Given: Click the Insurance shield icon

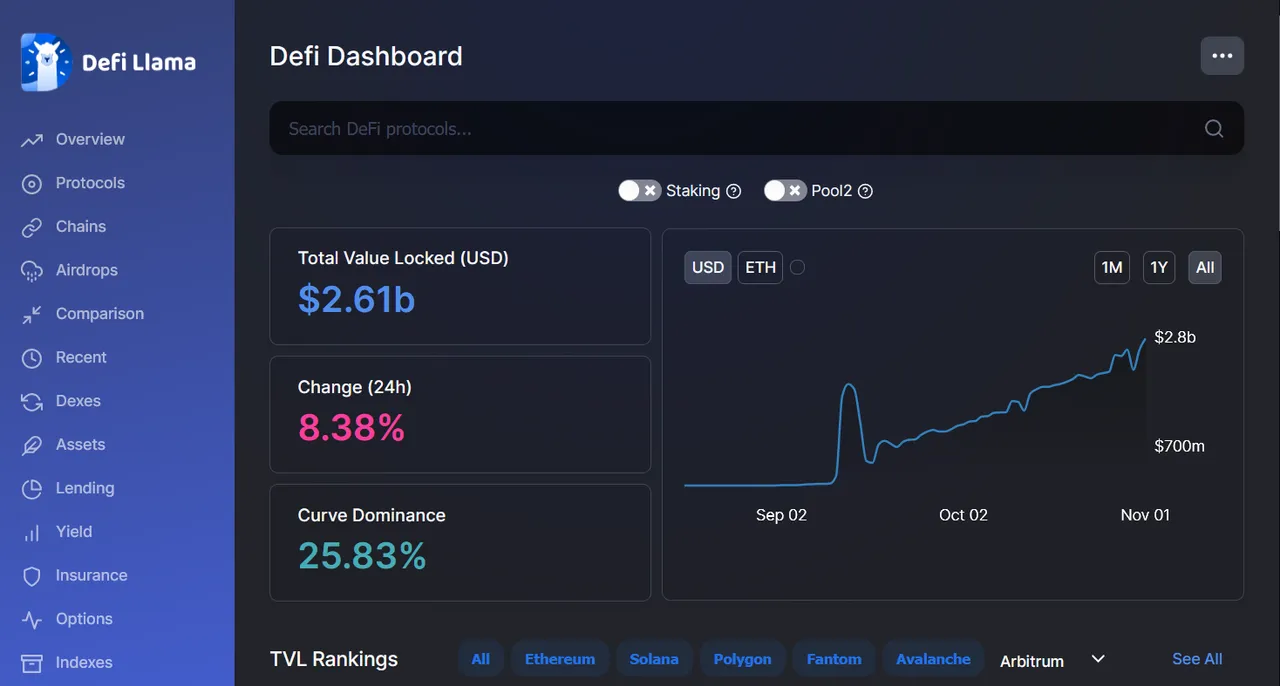Looking at the screenshot, I should [32, 576].
